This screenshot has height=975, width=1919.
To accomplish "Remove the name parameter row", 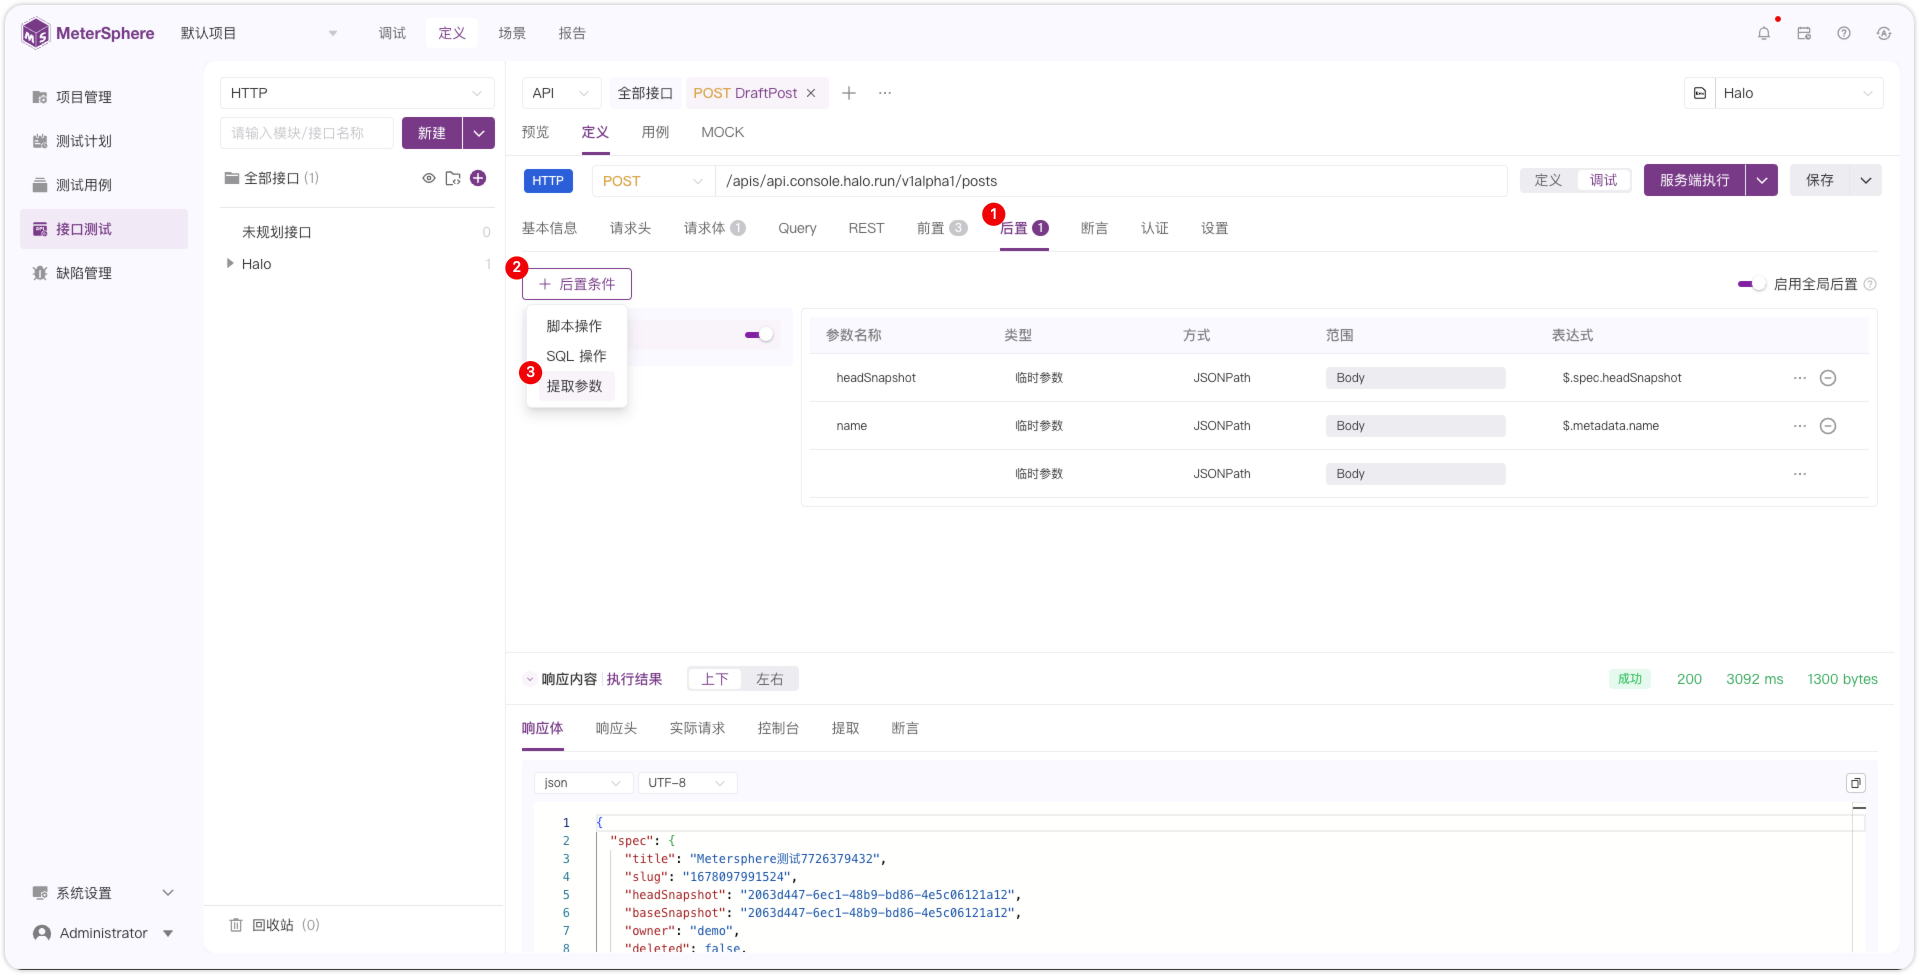I will pyautogui.click(x=1828, y=426).
